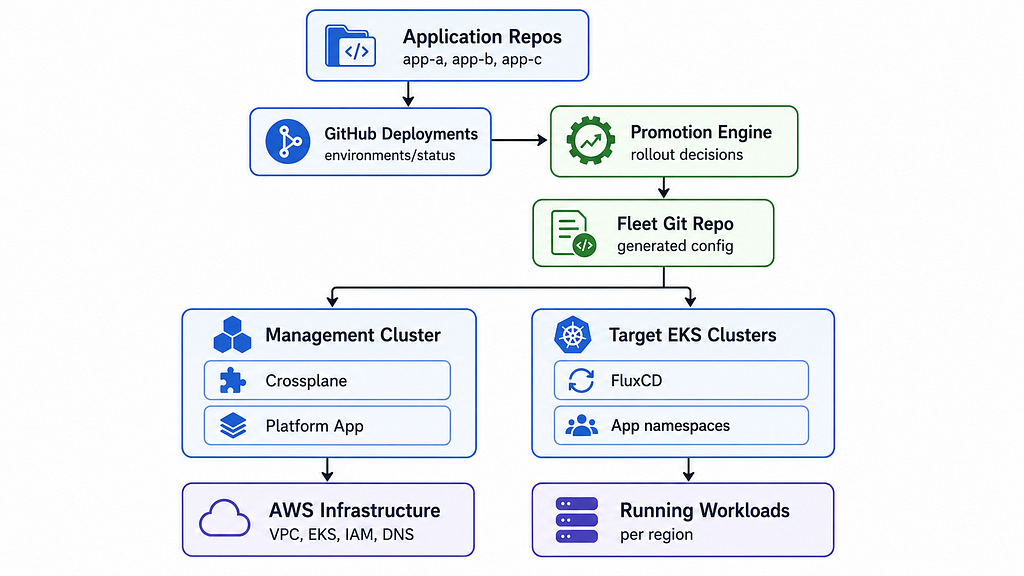
Task: Click the AWS Infrastructure cloud icon
Action: (225, 519)
